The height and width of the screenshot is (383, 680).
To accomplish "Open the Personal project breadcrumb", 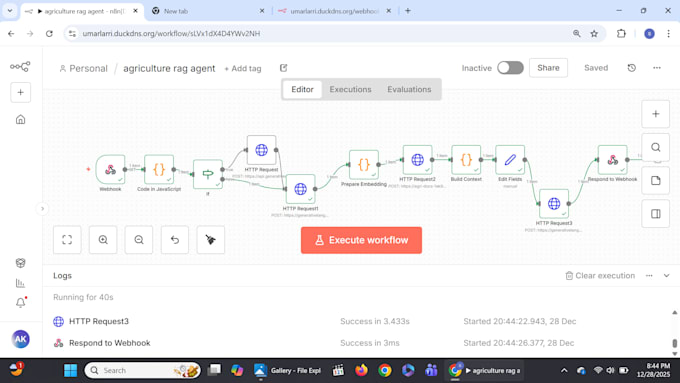I will [x=83, y=69].
